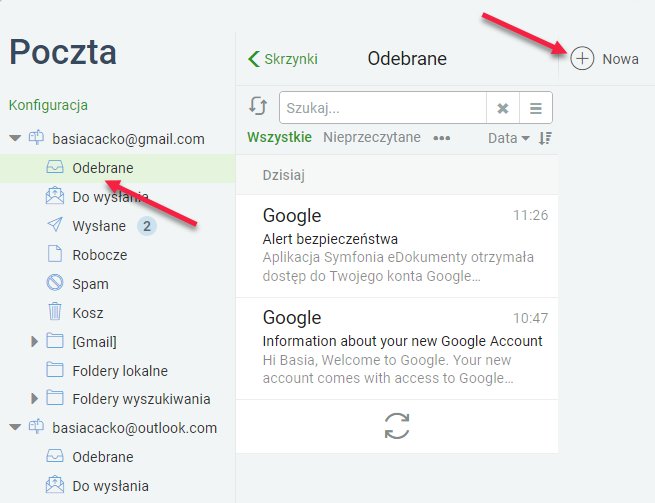Click the Wysłane count badge 2
The image size is (655, 503).
pos(147,226)
